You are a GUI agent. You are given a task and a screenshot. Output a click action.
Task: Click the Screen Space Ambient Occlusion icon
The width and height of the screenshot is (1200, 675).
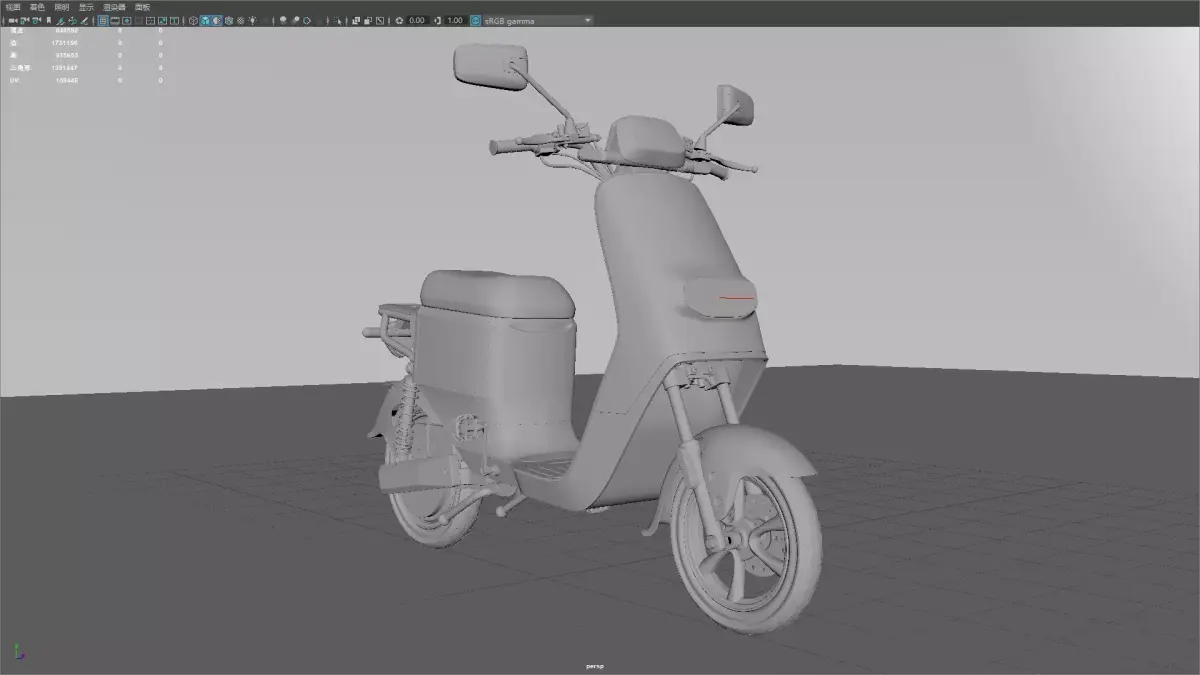point(283,20)
